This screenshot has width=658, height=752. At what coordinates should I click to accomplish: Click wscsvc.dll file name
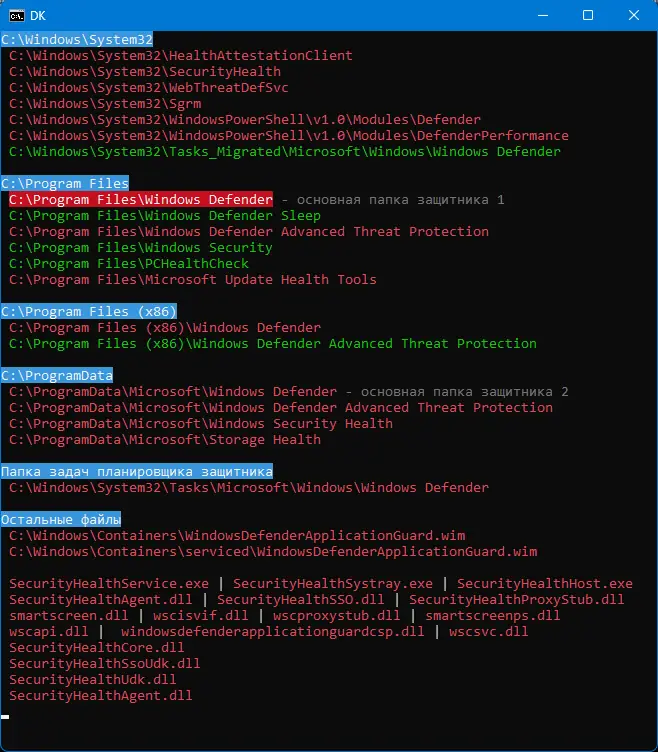489,632
